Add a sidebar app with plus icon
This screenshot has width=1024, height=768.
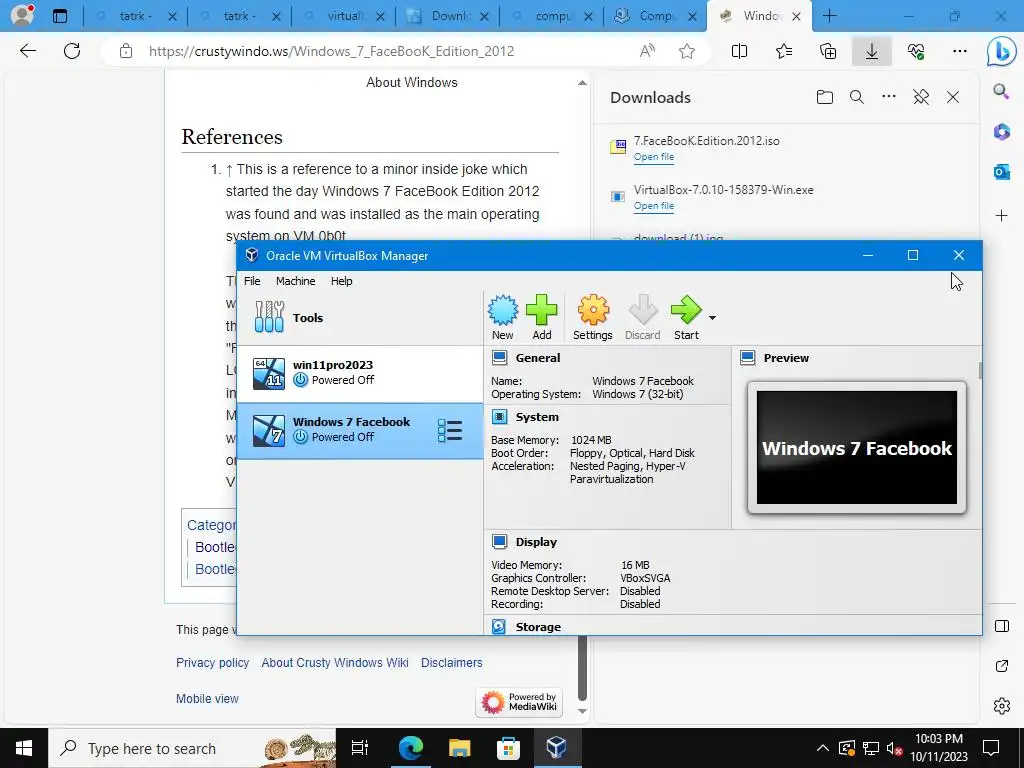[x=1001, y=216]
